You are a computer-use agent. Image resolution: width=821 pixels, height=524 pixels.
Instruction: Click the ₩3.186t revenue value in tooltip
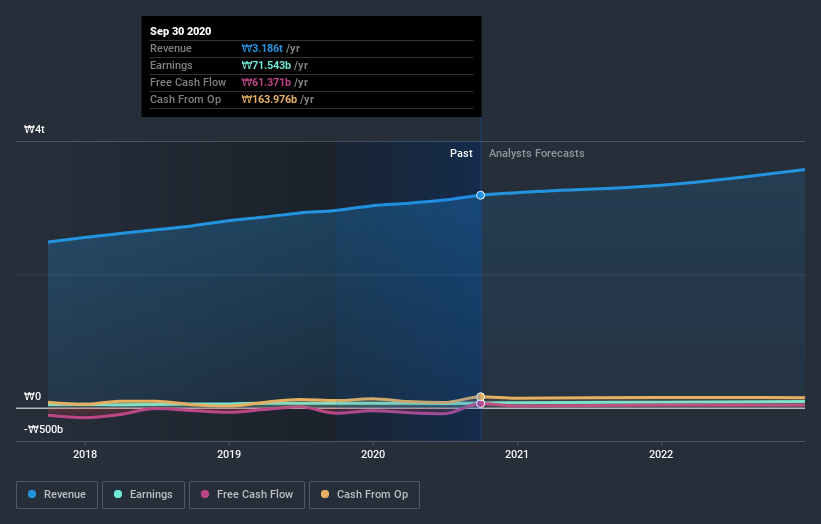point(262,48)
